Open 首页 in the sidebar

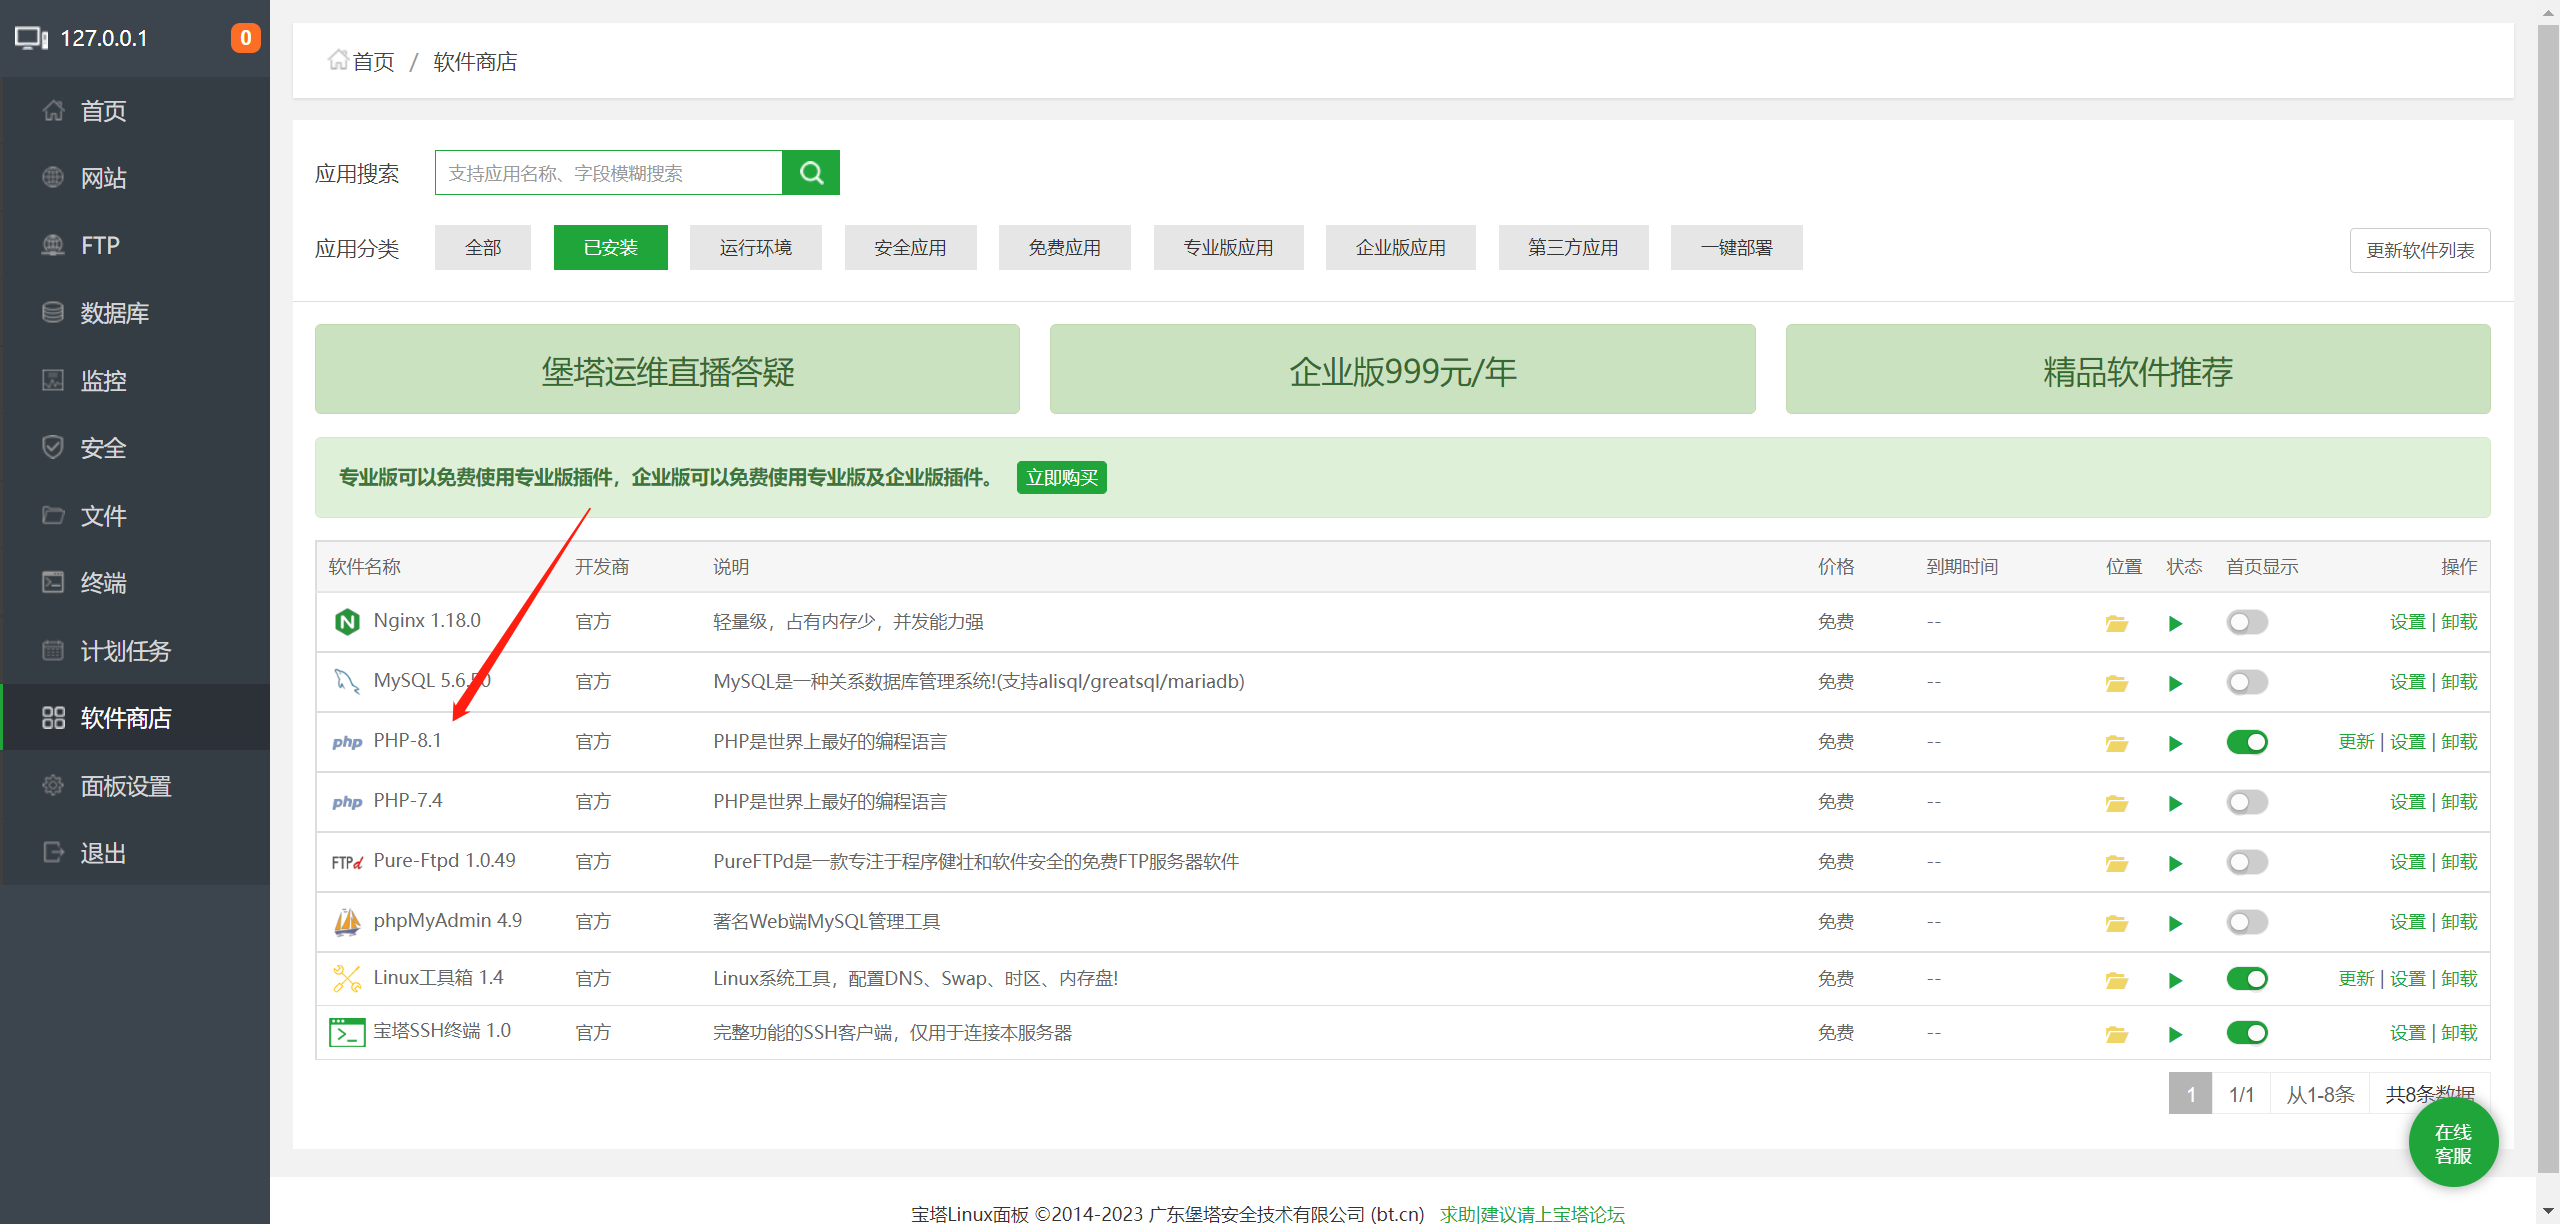(135, 111)
